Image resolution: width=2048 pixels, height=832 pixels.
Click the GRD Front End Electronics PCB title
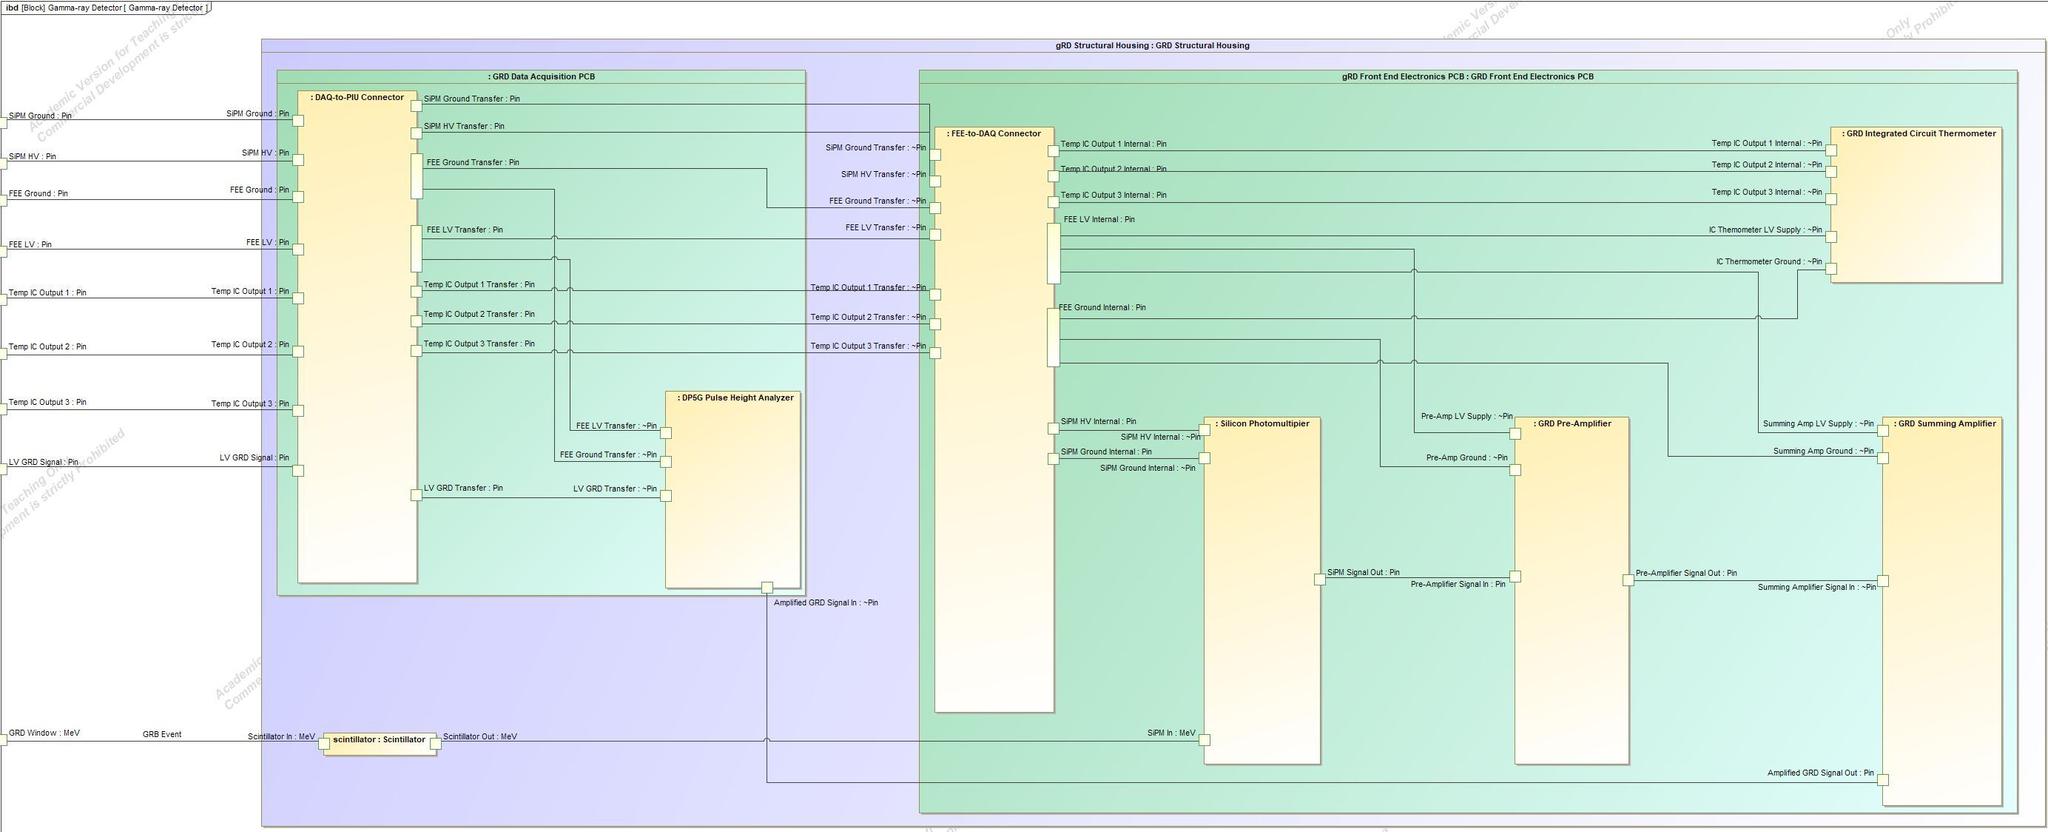pyautogui.click(x=1468, y=76)
